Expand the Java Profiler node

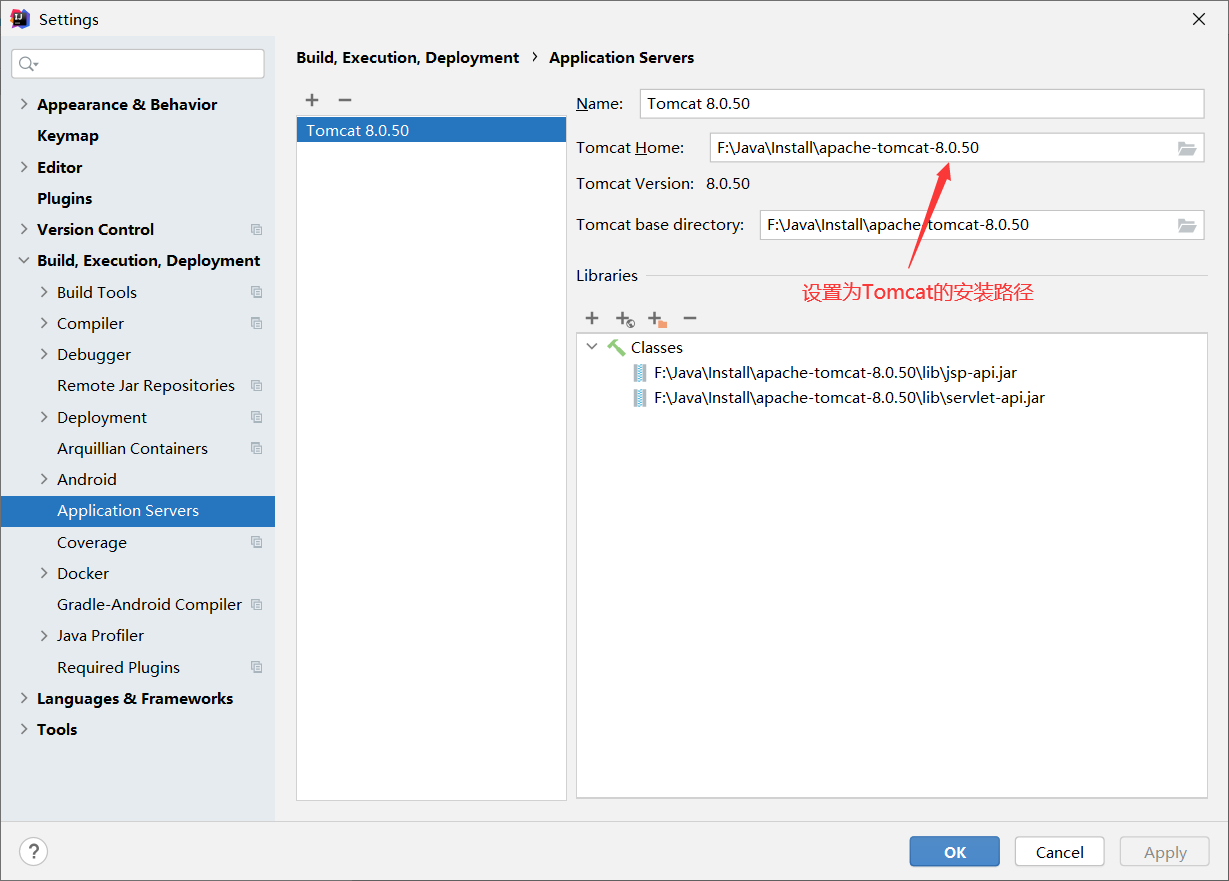point(44,636)
